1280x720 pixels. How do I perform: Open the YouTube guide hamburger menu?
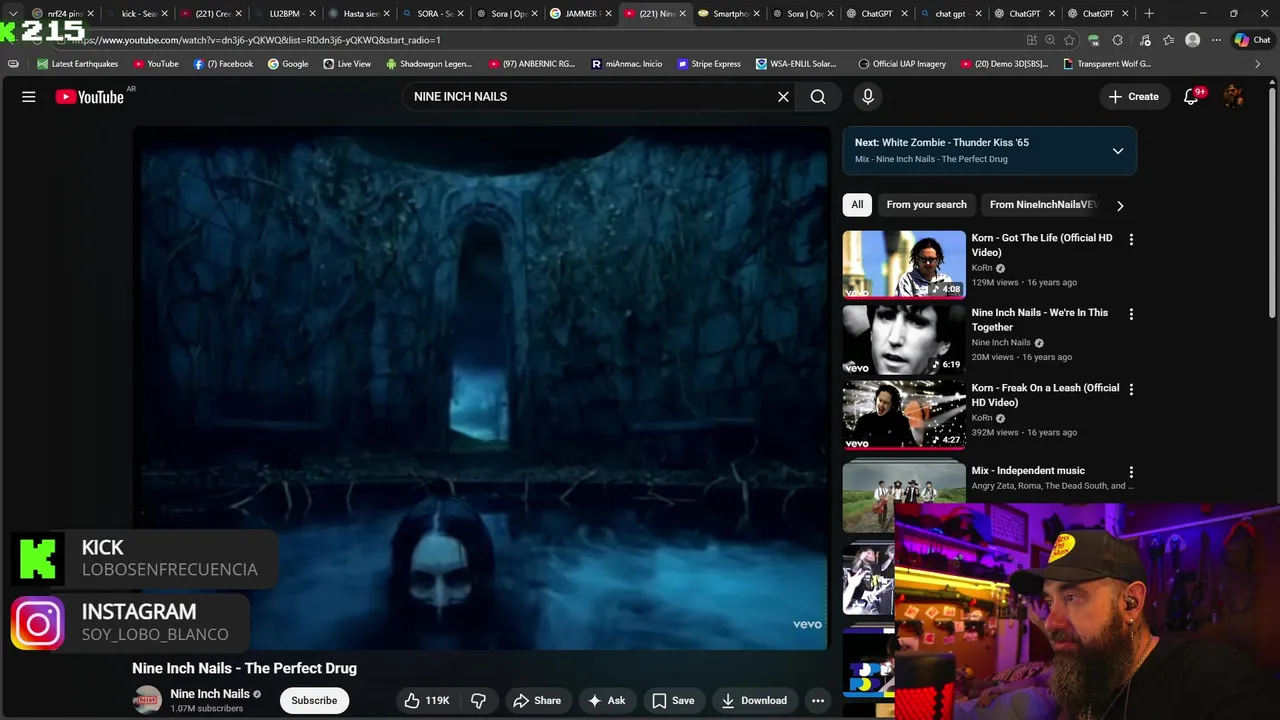click(29, 97)
